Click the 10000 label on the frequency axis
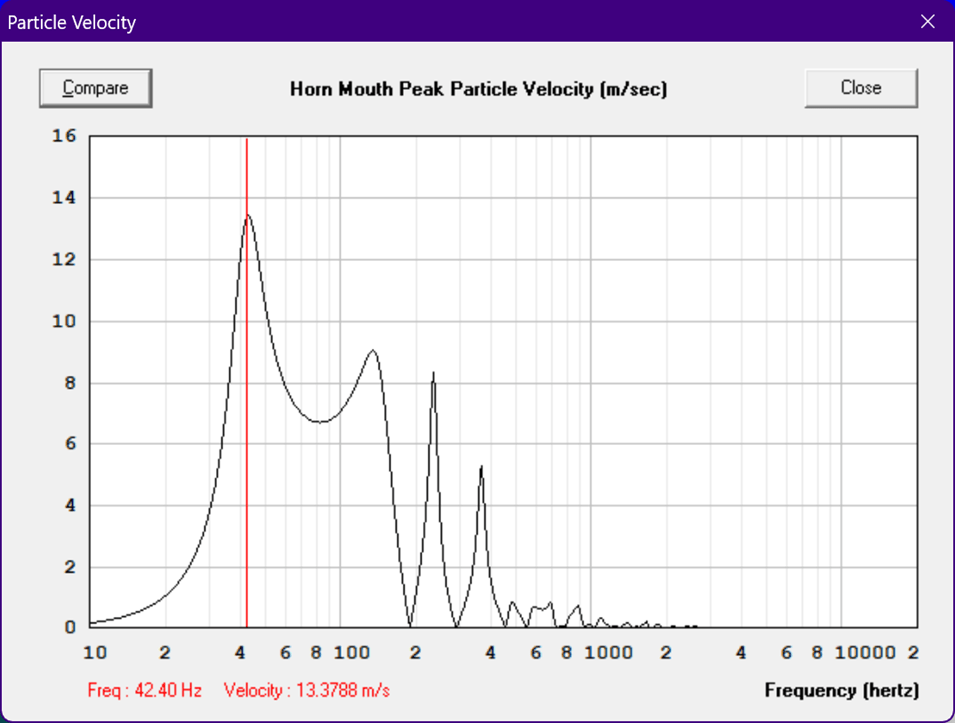The image size is (955, 723). (x=865, y=653)
